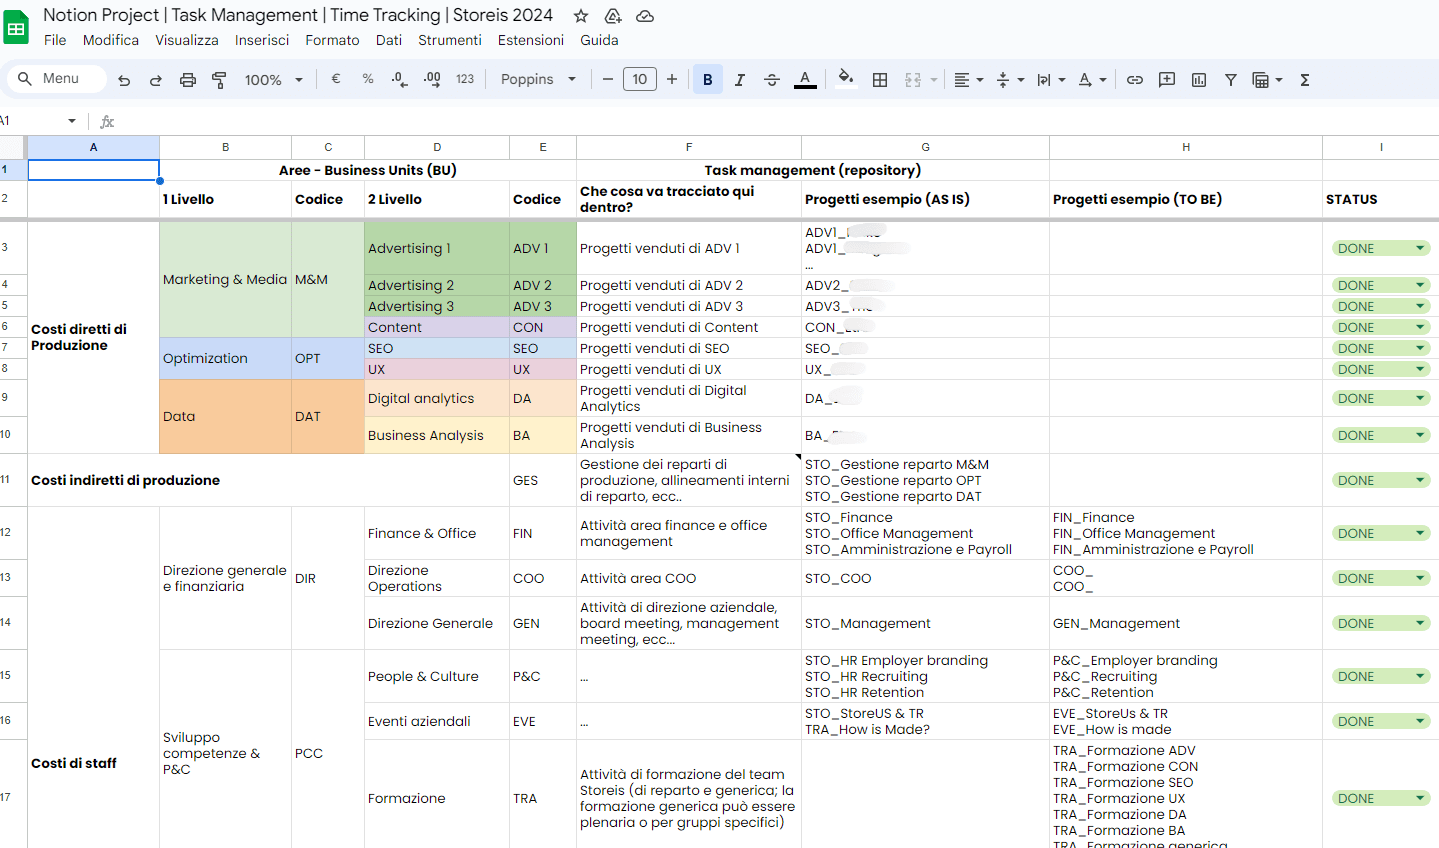Open the fill color picker

point(845,79)
